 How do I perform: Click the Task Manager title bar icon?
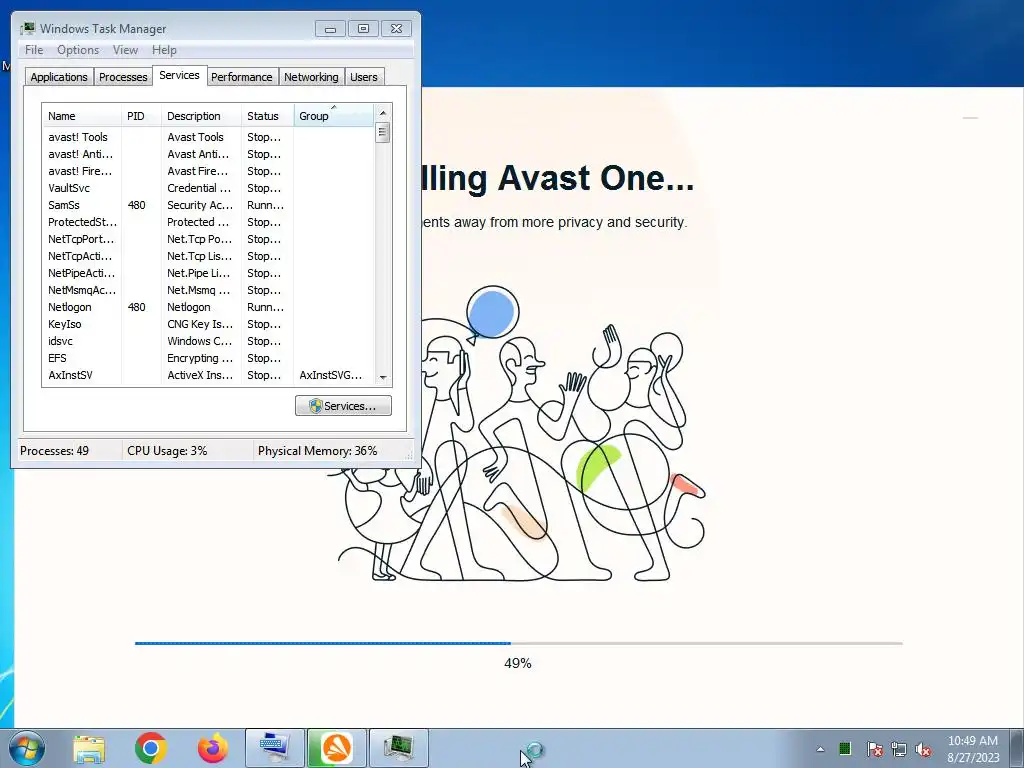pyautogui.click(x=27, y=28)
